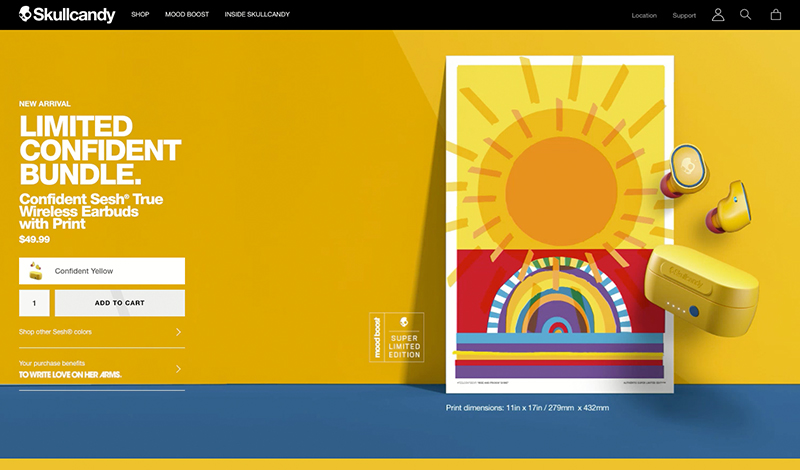The height and width of the screenshot is (470, 800).
Task: Open the search magnifier icon
Action: (745, 15)
